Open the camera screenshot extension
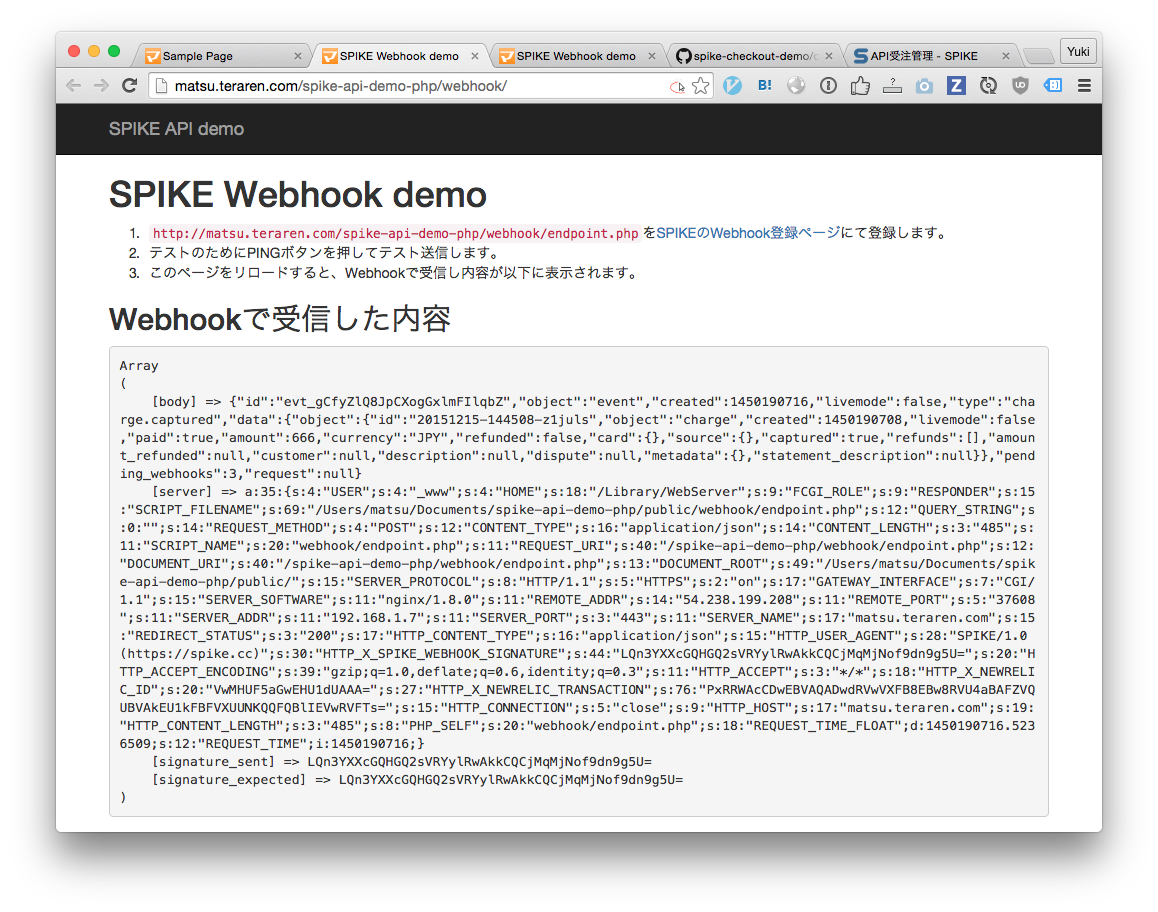 (923, 86)
